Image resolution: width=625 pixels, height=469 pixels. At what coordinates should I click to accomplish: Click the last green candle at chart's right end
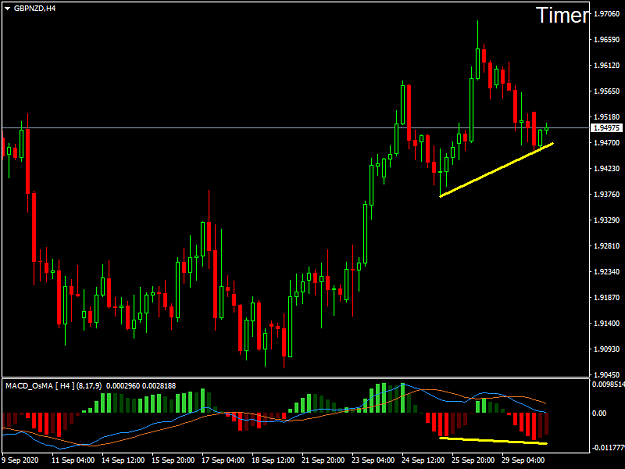(546, 128)
